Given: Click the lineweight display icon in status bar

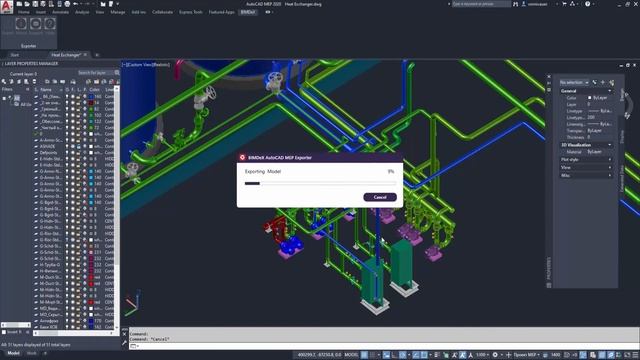Looking at the screenshot, I should click(x=436, y=355).
